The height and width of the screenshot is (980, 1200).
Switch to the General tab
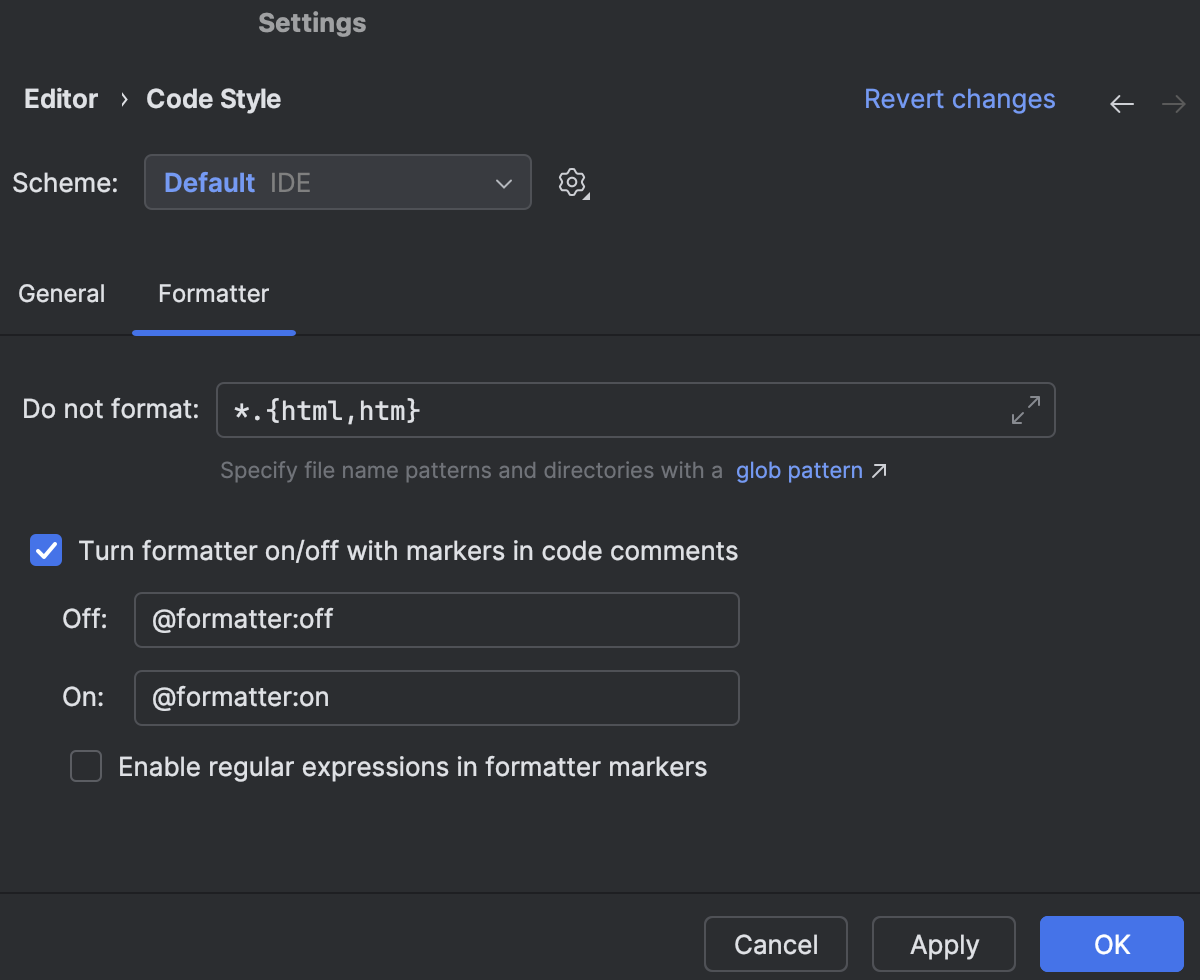[61, 293]
